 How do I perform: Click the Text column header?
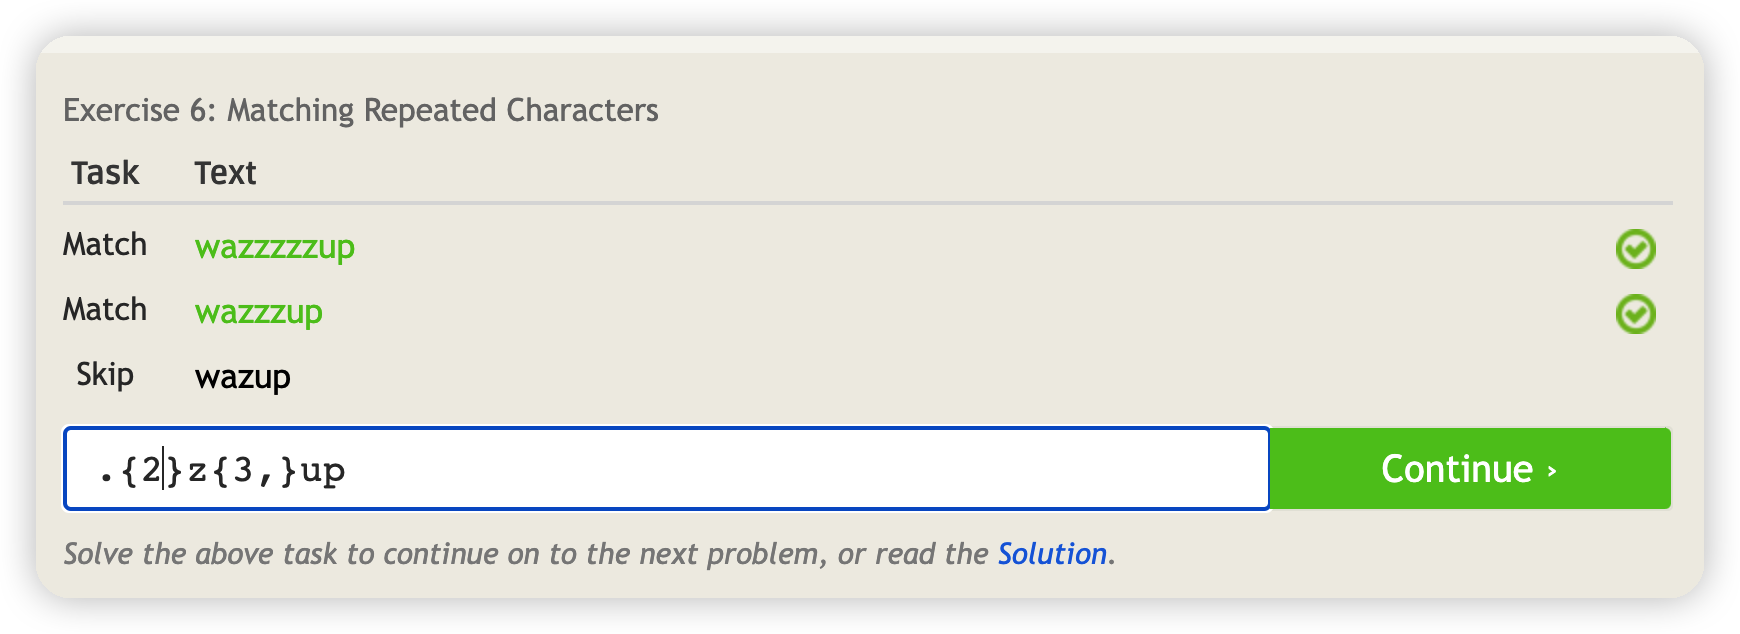coord(225,173)
